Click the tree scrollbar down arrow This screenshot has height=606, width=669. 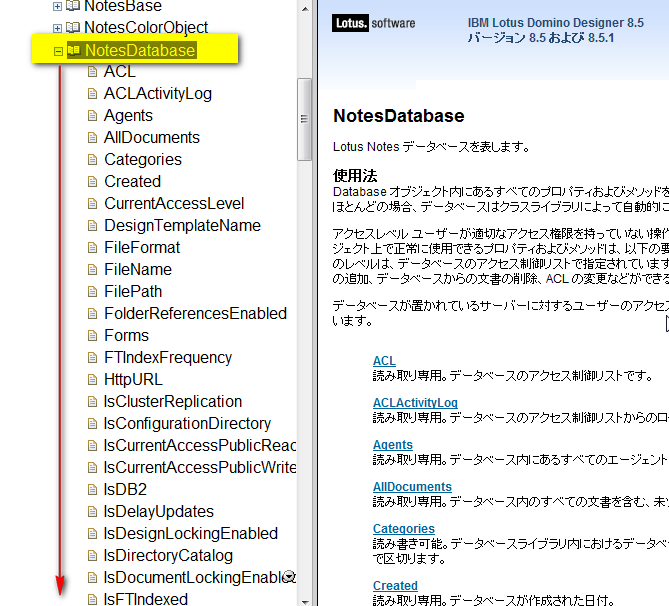pos(305,602)
